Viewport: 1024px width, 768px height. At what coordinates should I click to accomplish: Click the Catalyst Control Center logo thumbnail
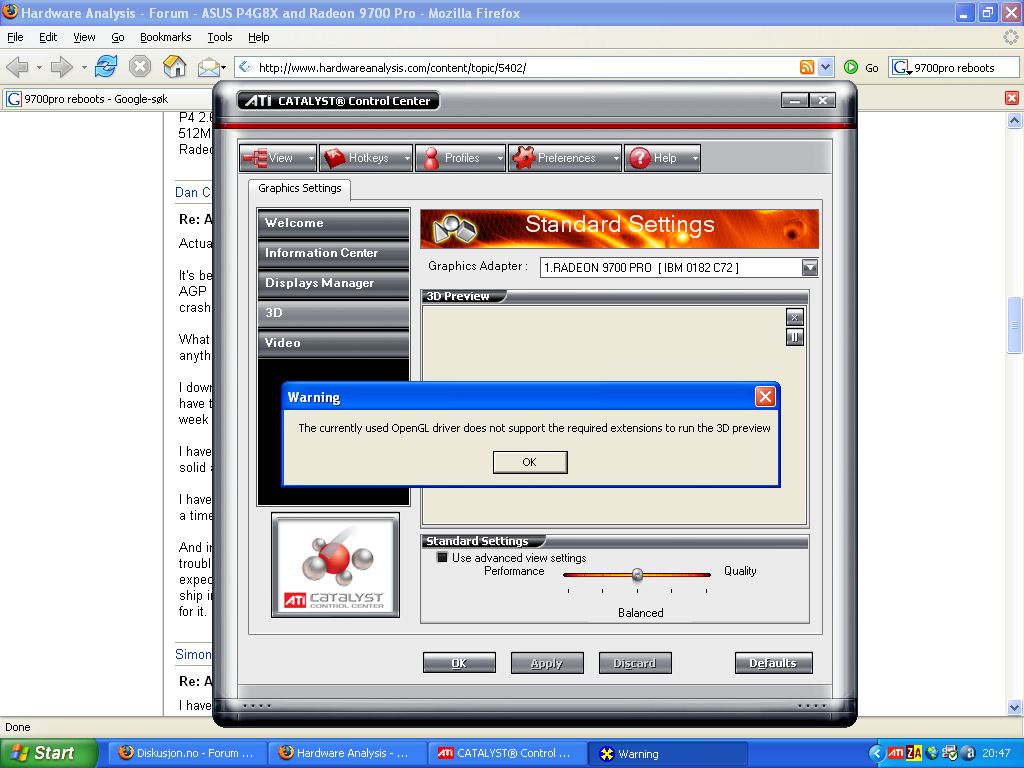click(335, 565)
